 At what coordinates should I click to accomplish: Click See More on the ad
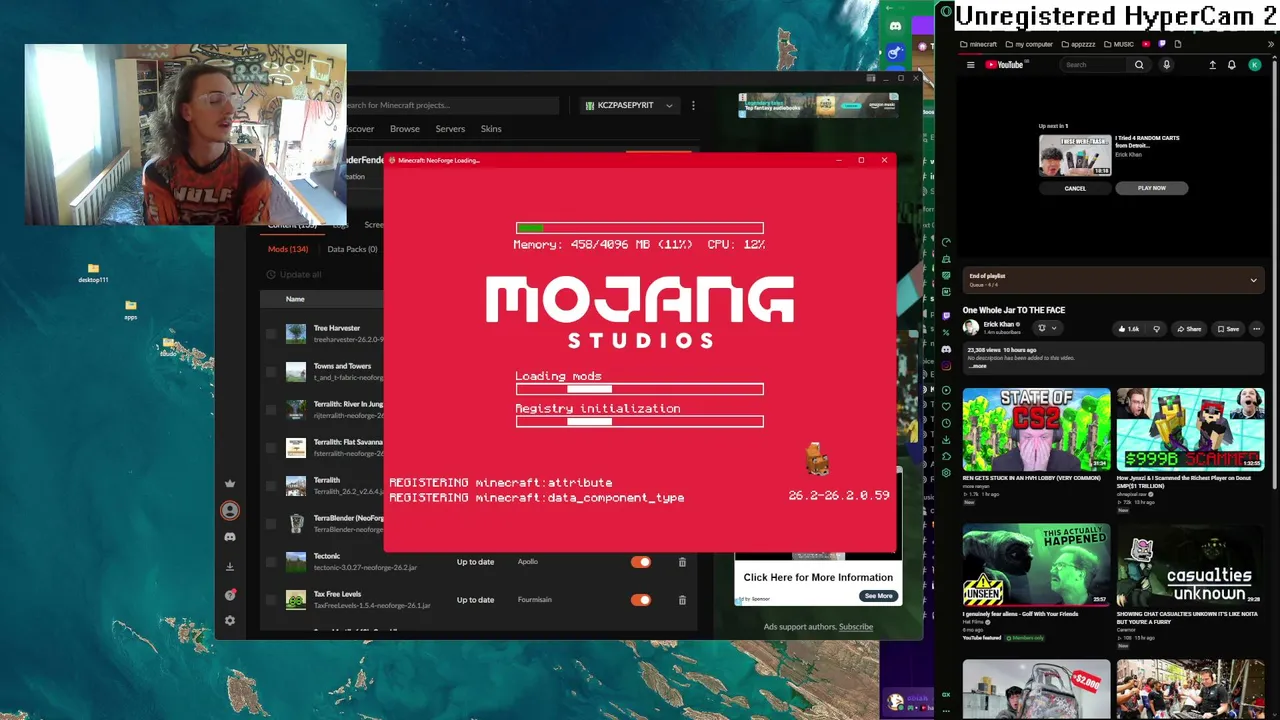point(878,596)
